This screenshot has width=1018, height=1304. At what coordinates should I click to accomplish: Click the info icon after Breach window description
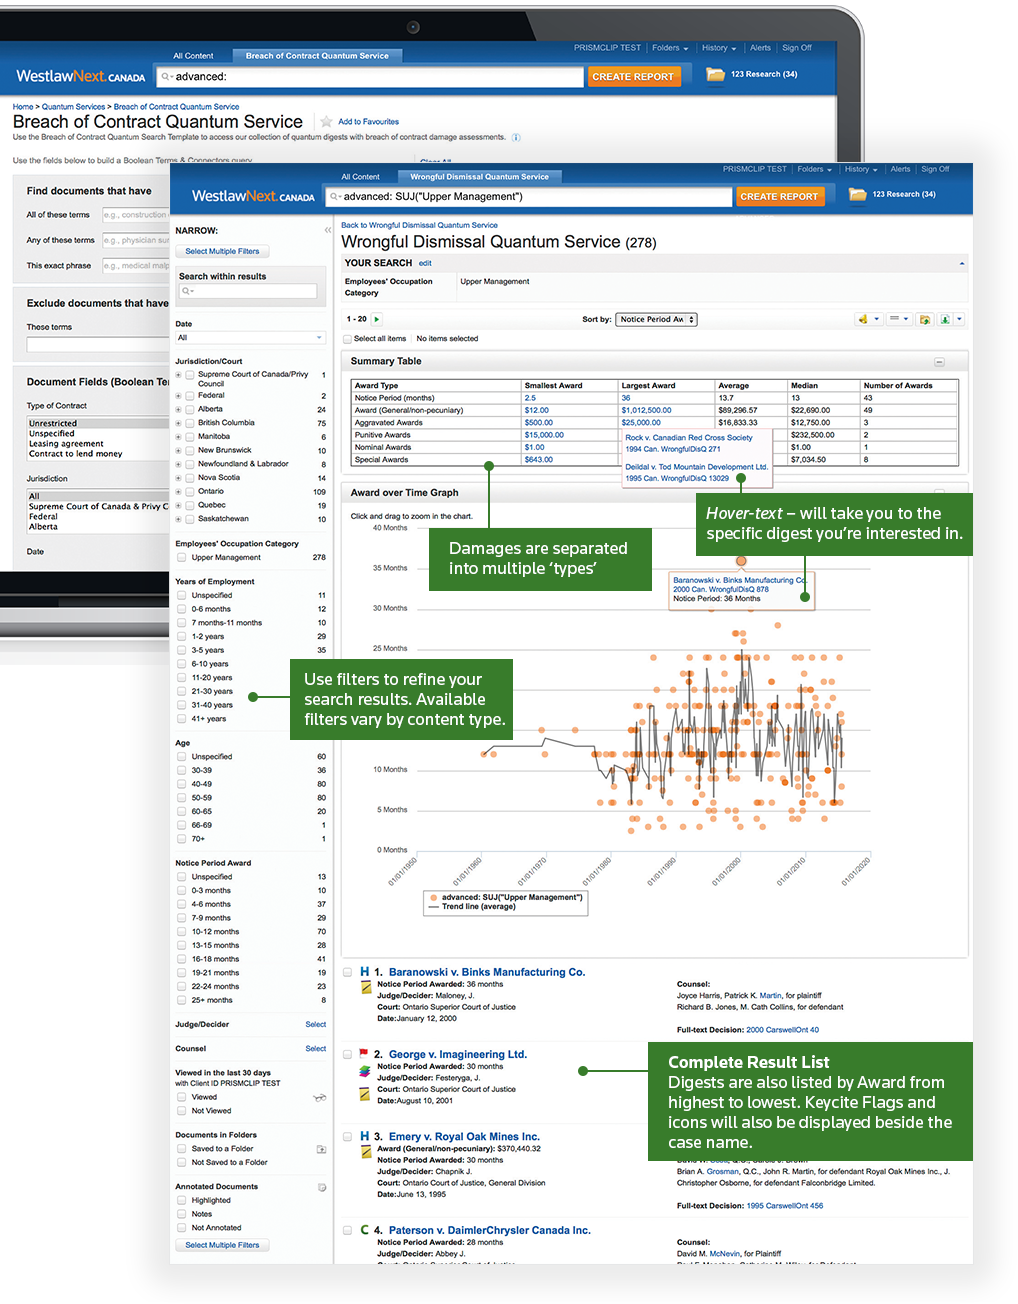pyautogui.click(x=516, y=137)
